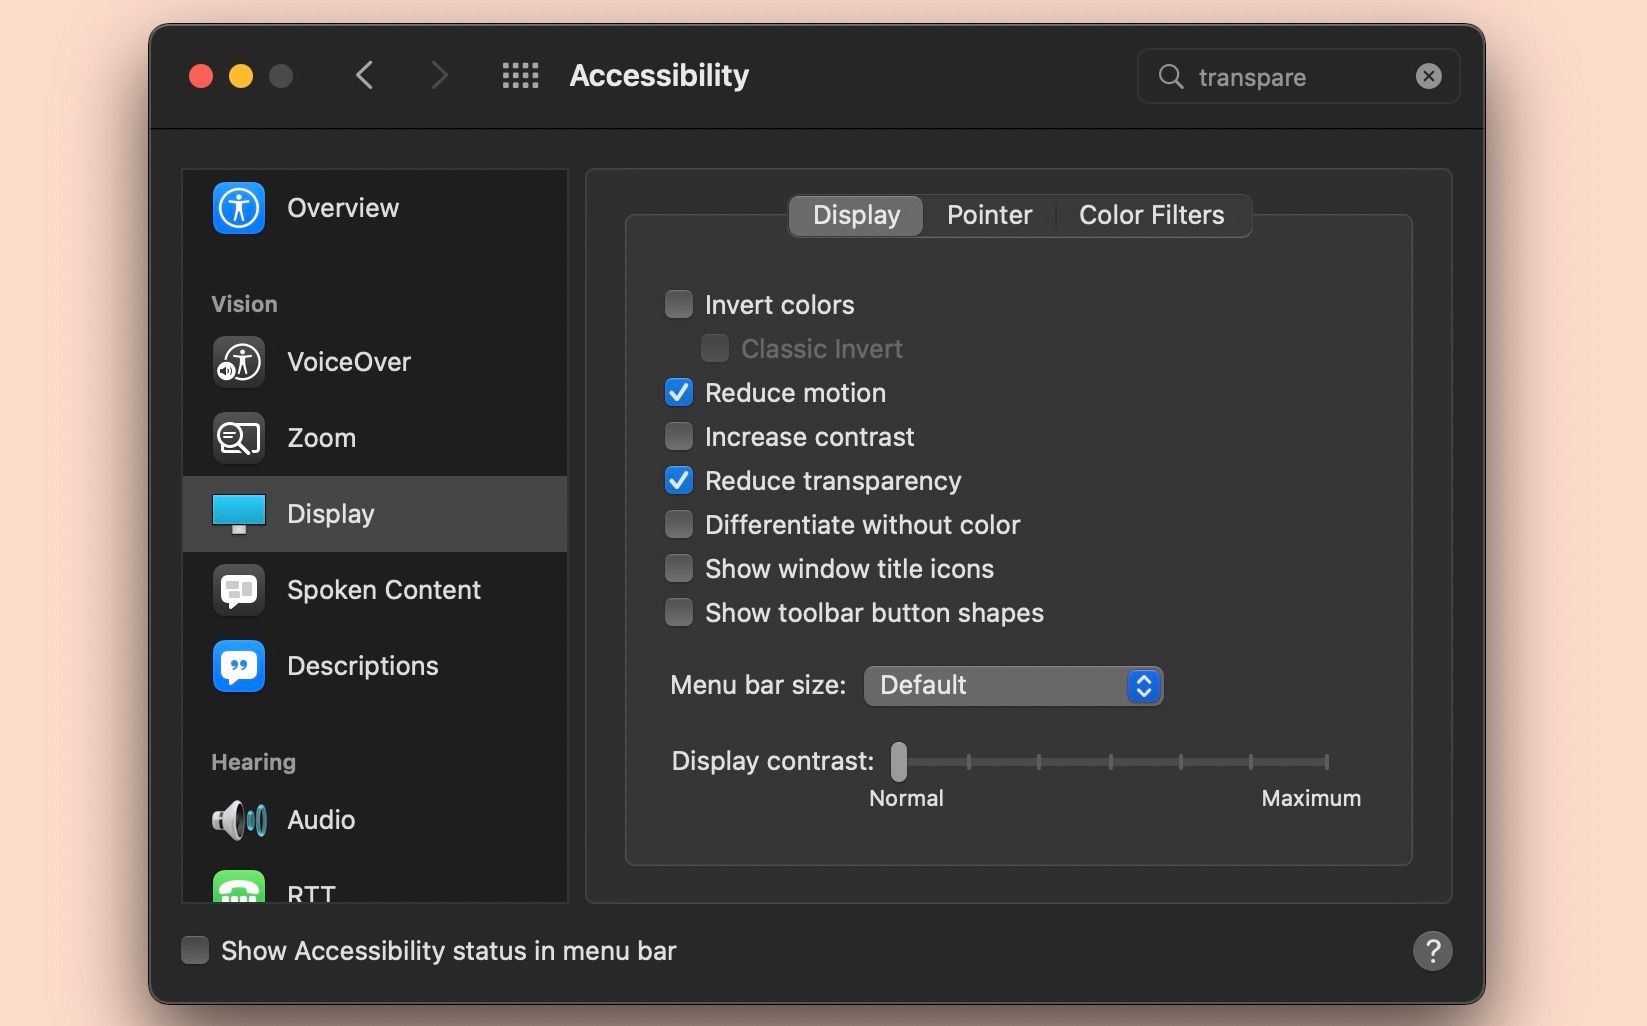Viewport: 1647px width, 1026px height.
Task: Open the Overview accessibility icon
Action: click(x=239, y=208)
